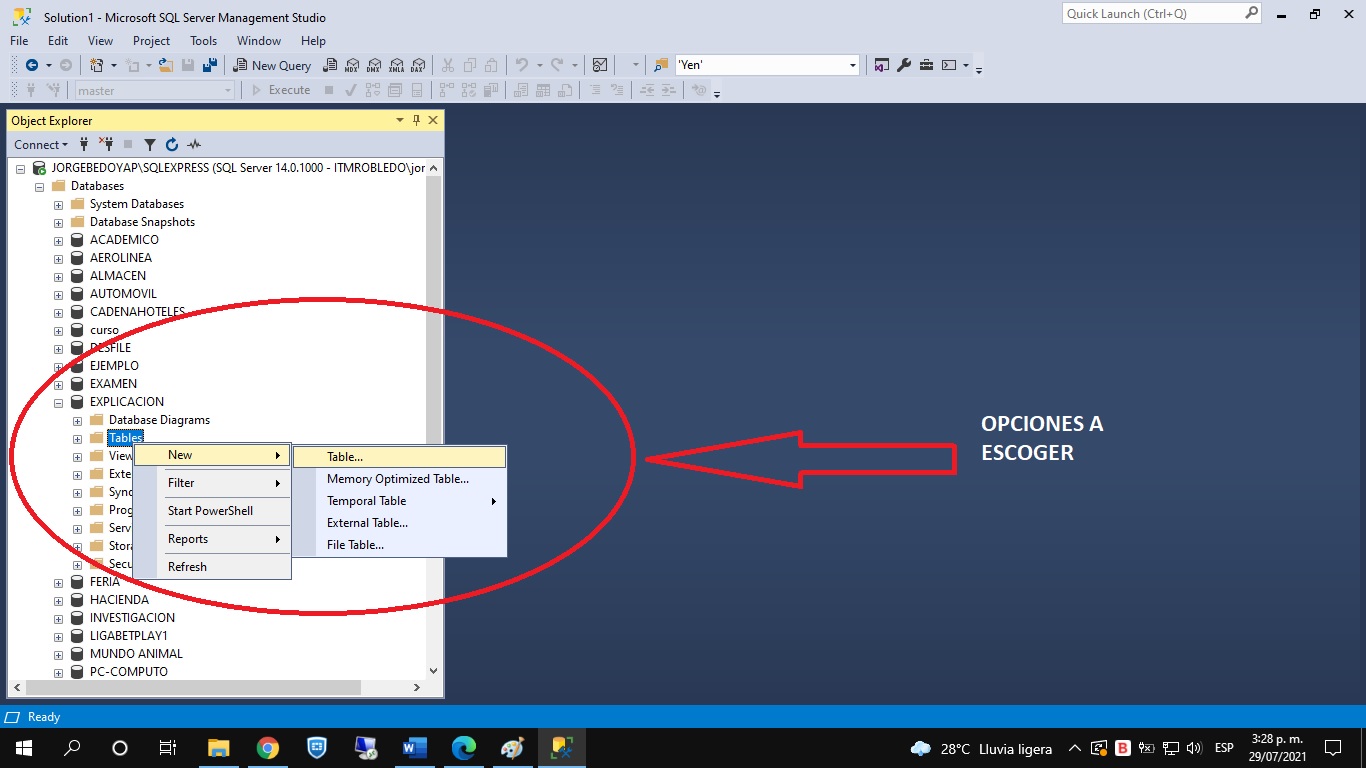Collapse the Databases folder node

(x=40, y=186)
